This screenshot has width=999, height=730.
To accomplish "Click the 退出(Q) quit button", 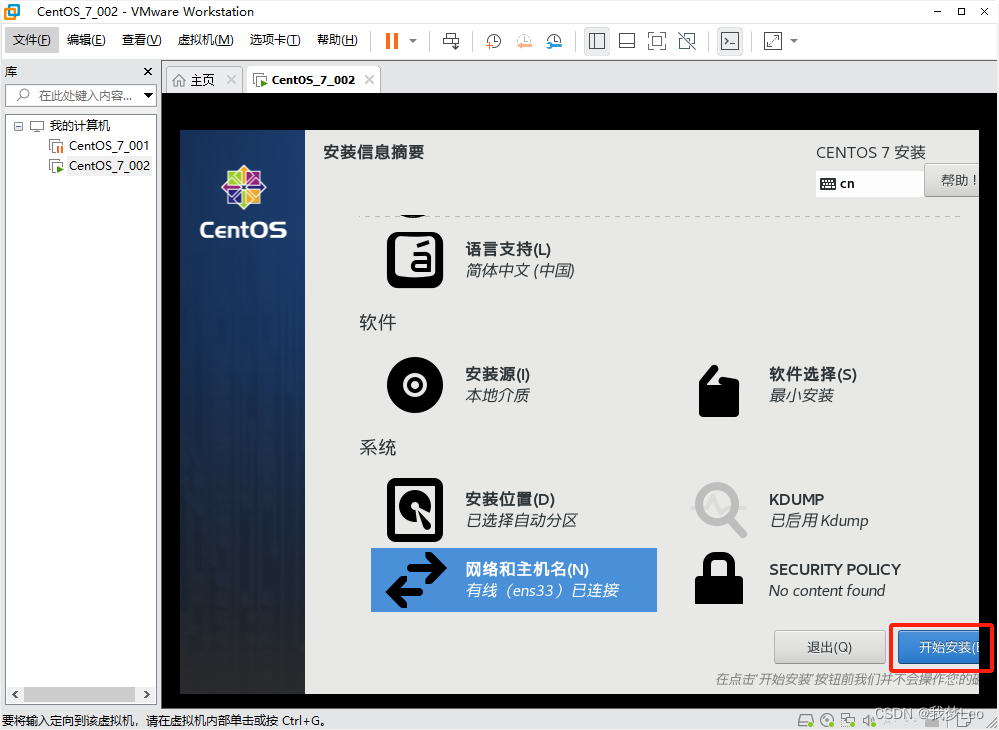I will [x=830, y=647].
